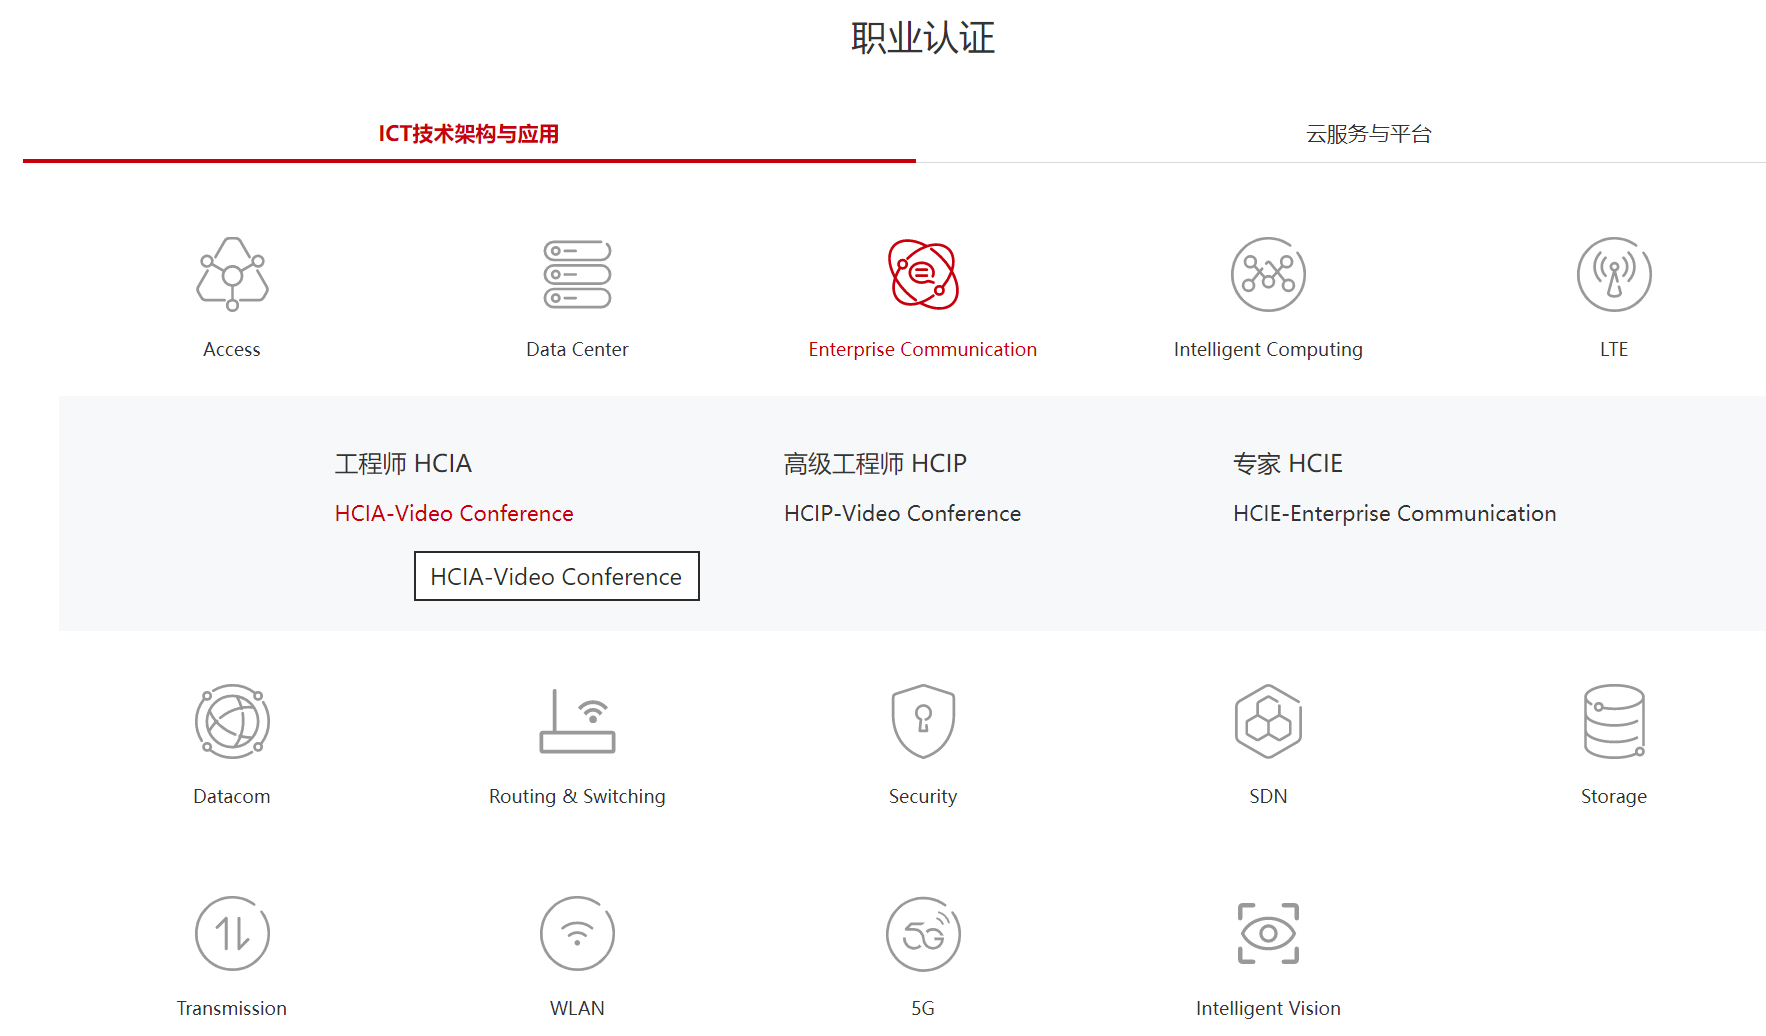Viewport: 1766px width, 1036px height.
Task: Open the Security shield icon
Action: (x=922, y=722)
